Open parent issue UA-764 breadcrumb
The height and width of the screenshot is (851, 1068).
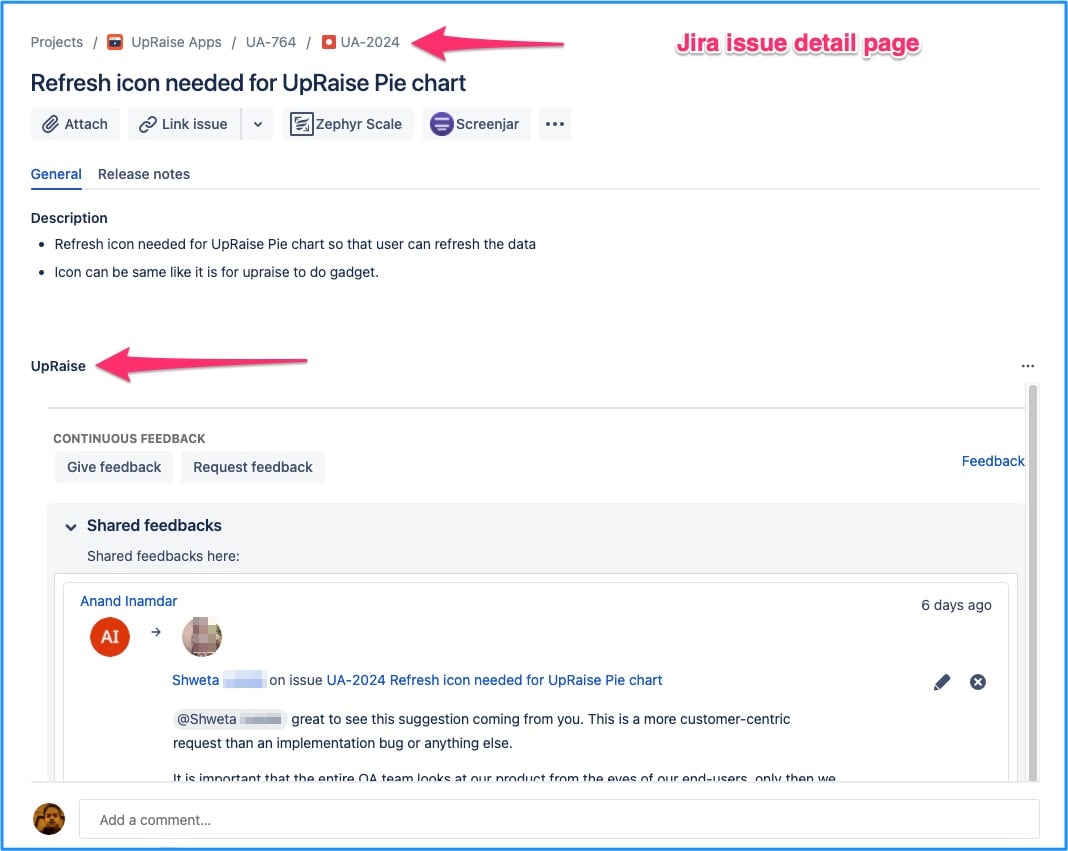pyautogui.click(x=271, y=42)
